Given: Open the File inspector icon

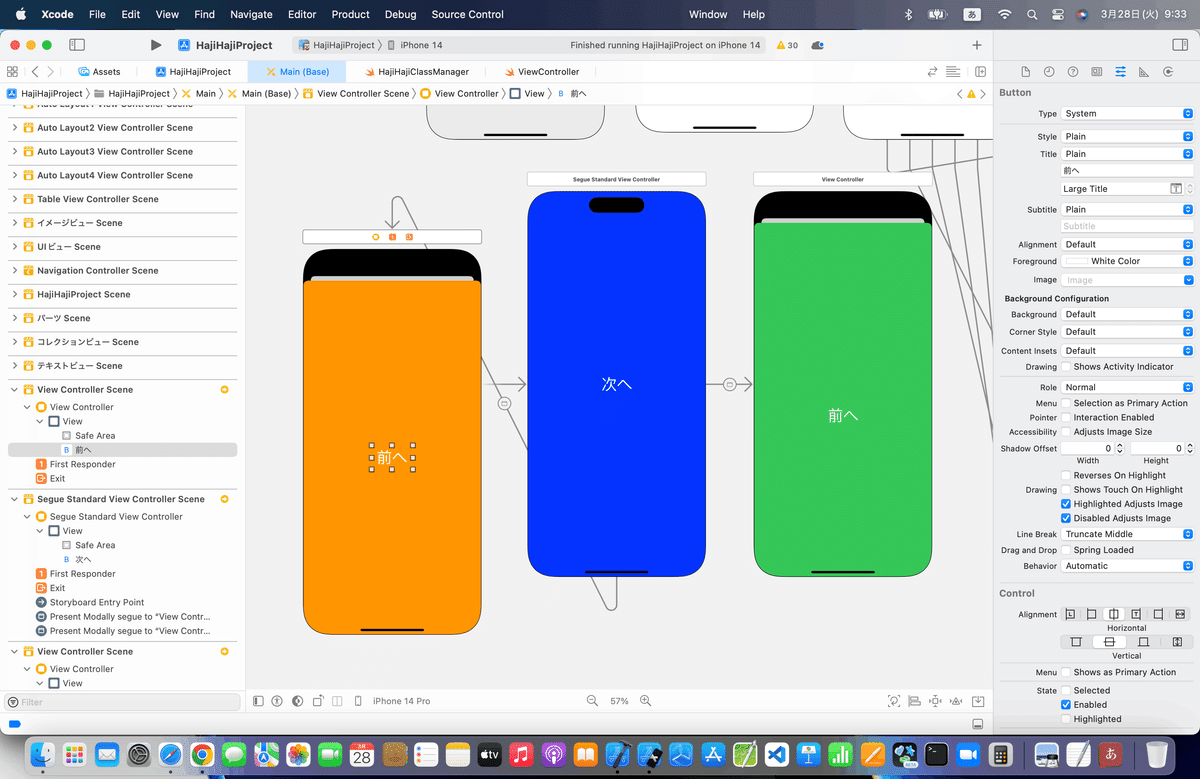Looking at the screenshot, I should (1025, 72).
